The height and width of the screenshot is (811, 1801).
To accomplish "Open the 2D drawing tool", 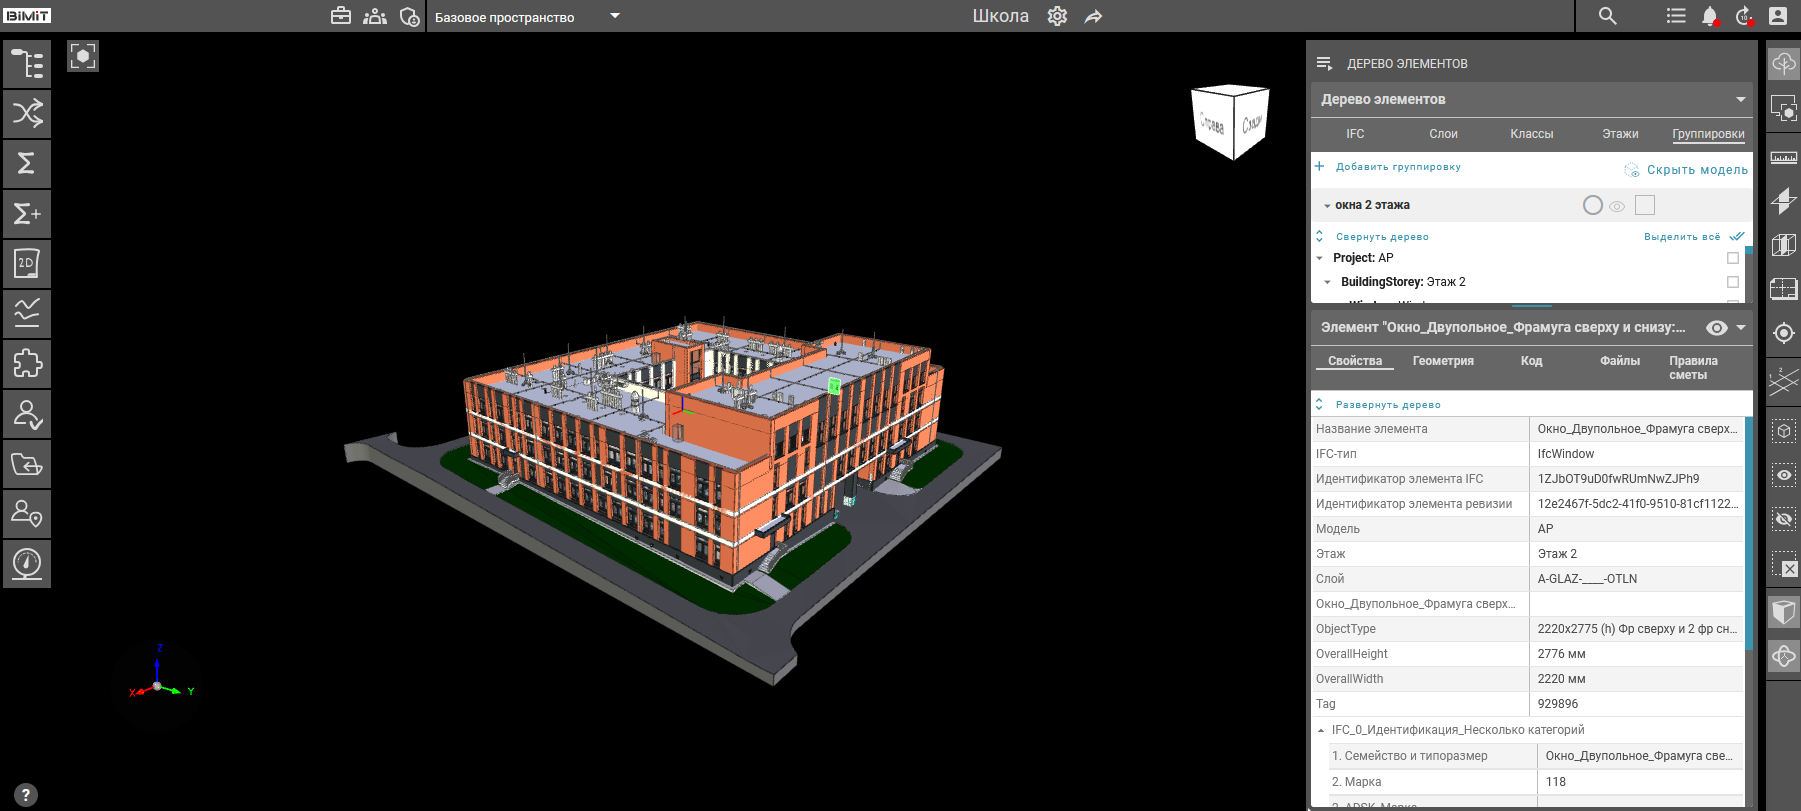I will tap(27, 263).
